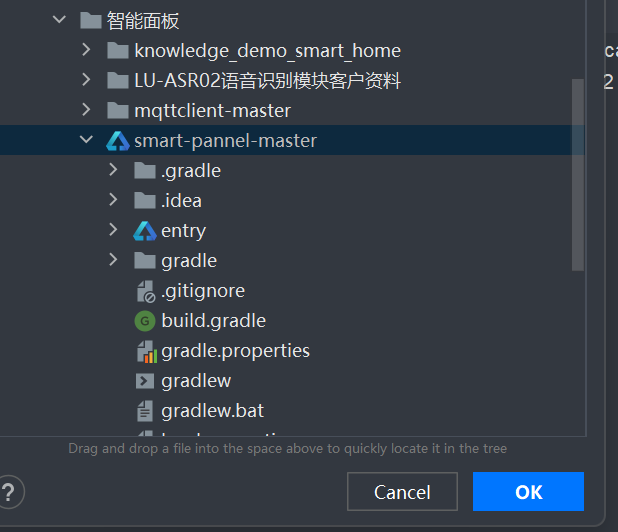618x532 pixels.
Task: Click the OK button
Action: [x=528, y=491]
